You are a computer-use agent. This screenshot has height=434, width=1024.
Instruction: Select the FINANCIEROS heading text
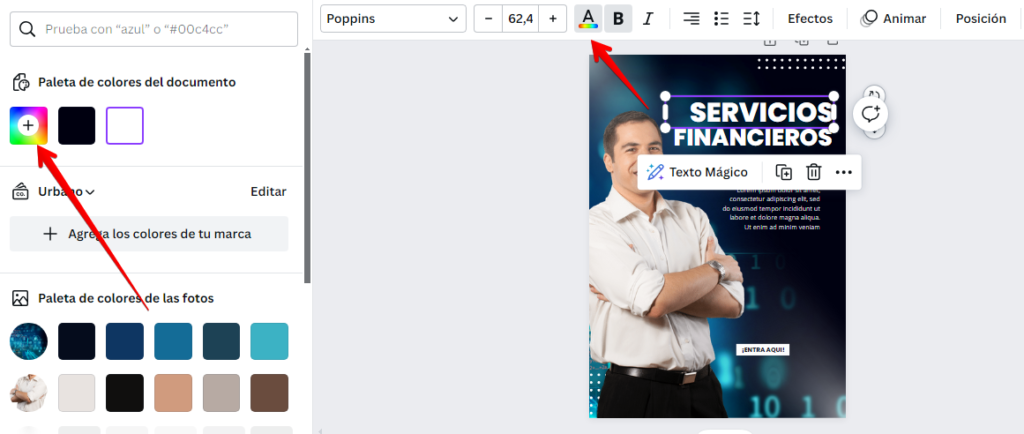(x=753, y=138)
